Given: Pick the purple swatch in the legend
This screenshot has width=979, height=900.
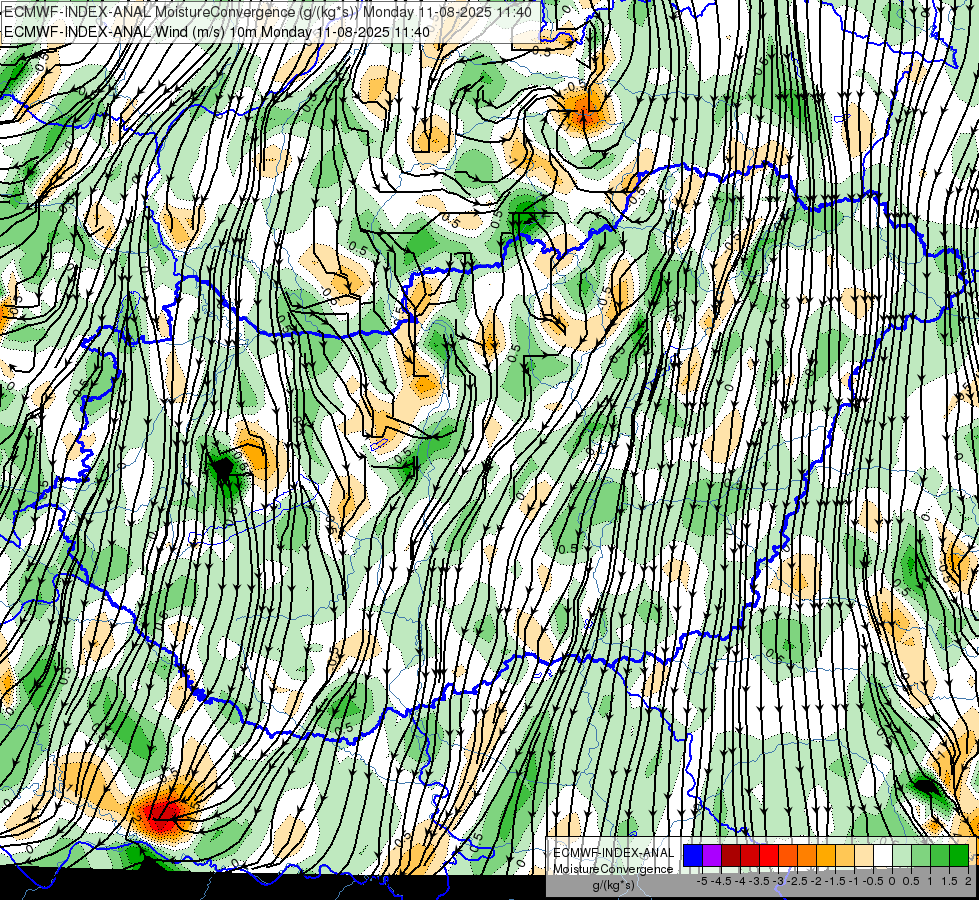Looking at the screenshot, I should [x=712, y=855].
